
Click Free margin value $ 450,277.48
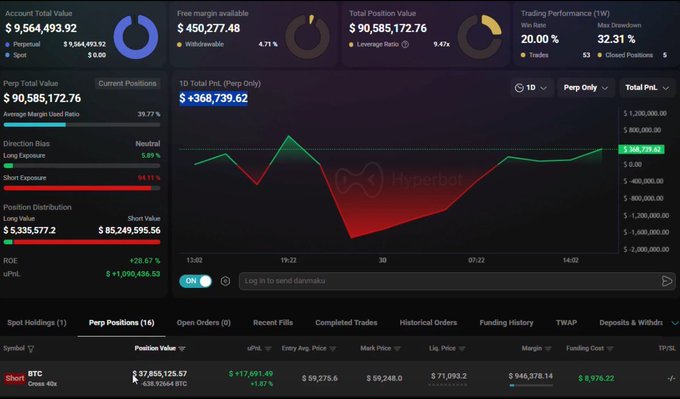tap(209, 28)
